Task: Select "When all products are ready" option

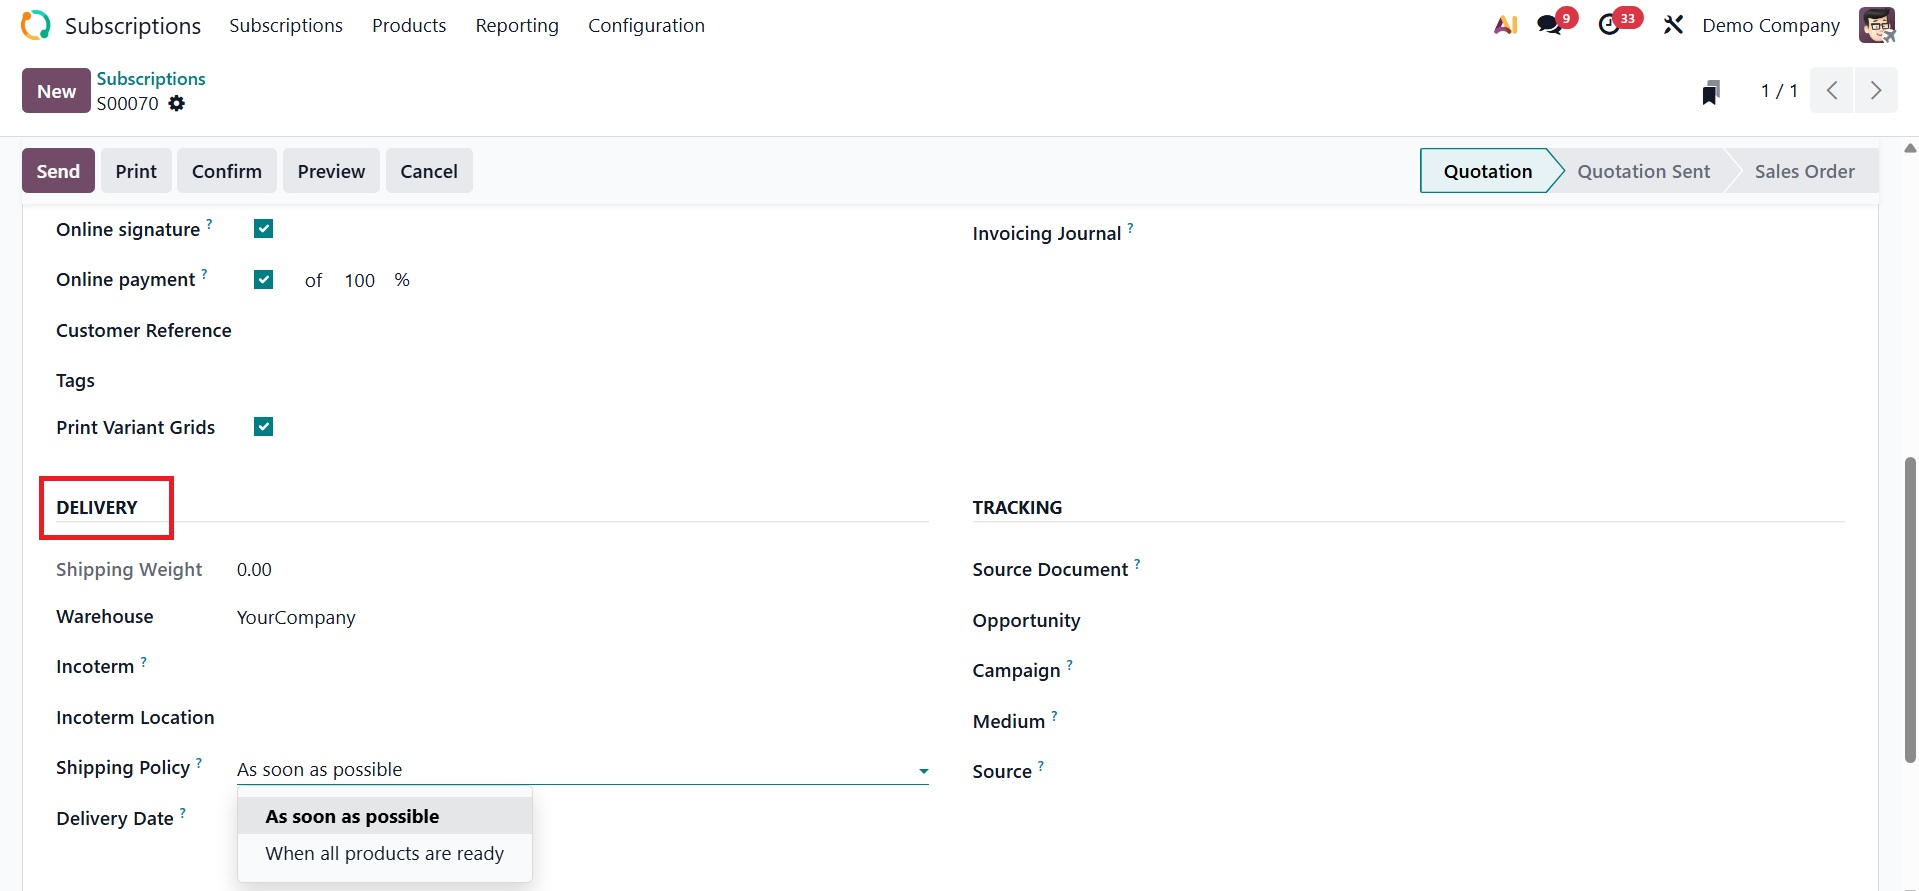Action: click(384, 854)
